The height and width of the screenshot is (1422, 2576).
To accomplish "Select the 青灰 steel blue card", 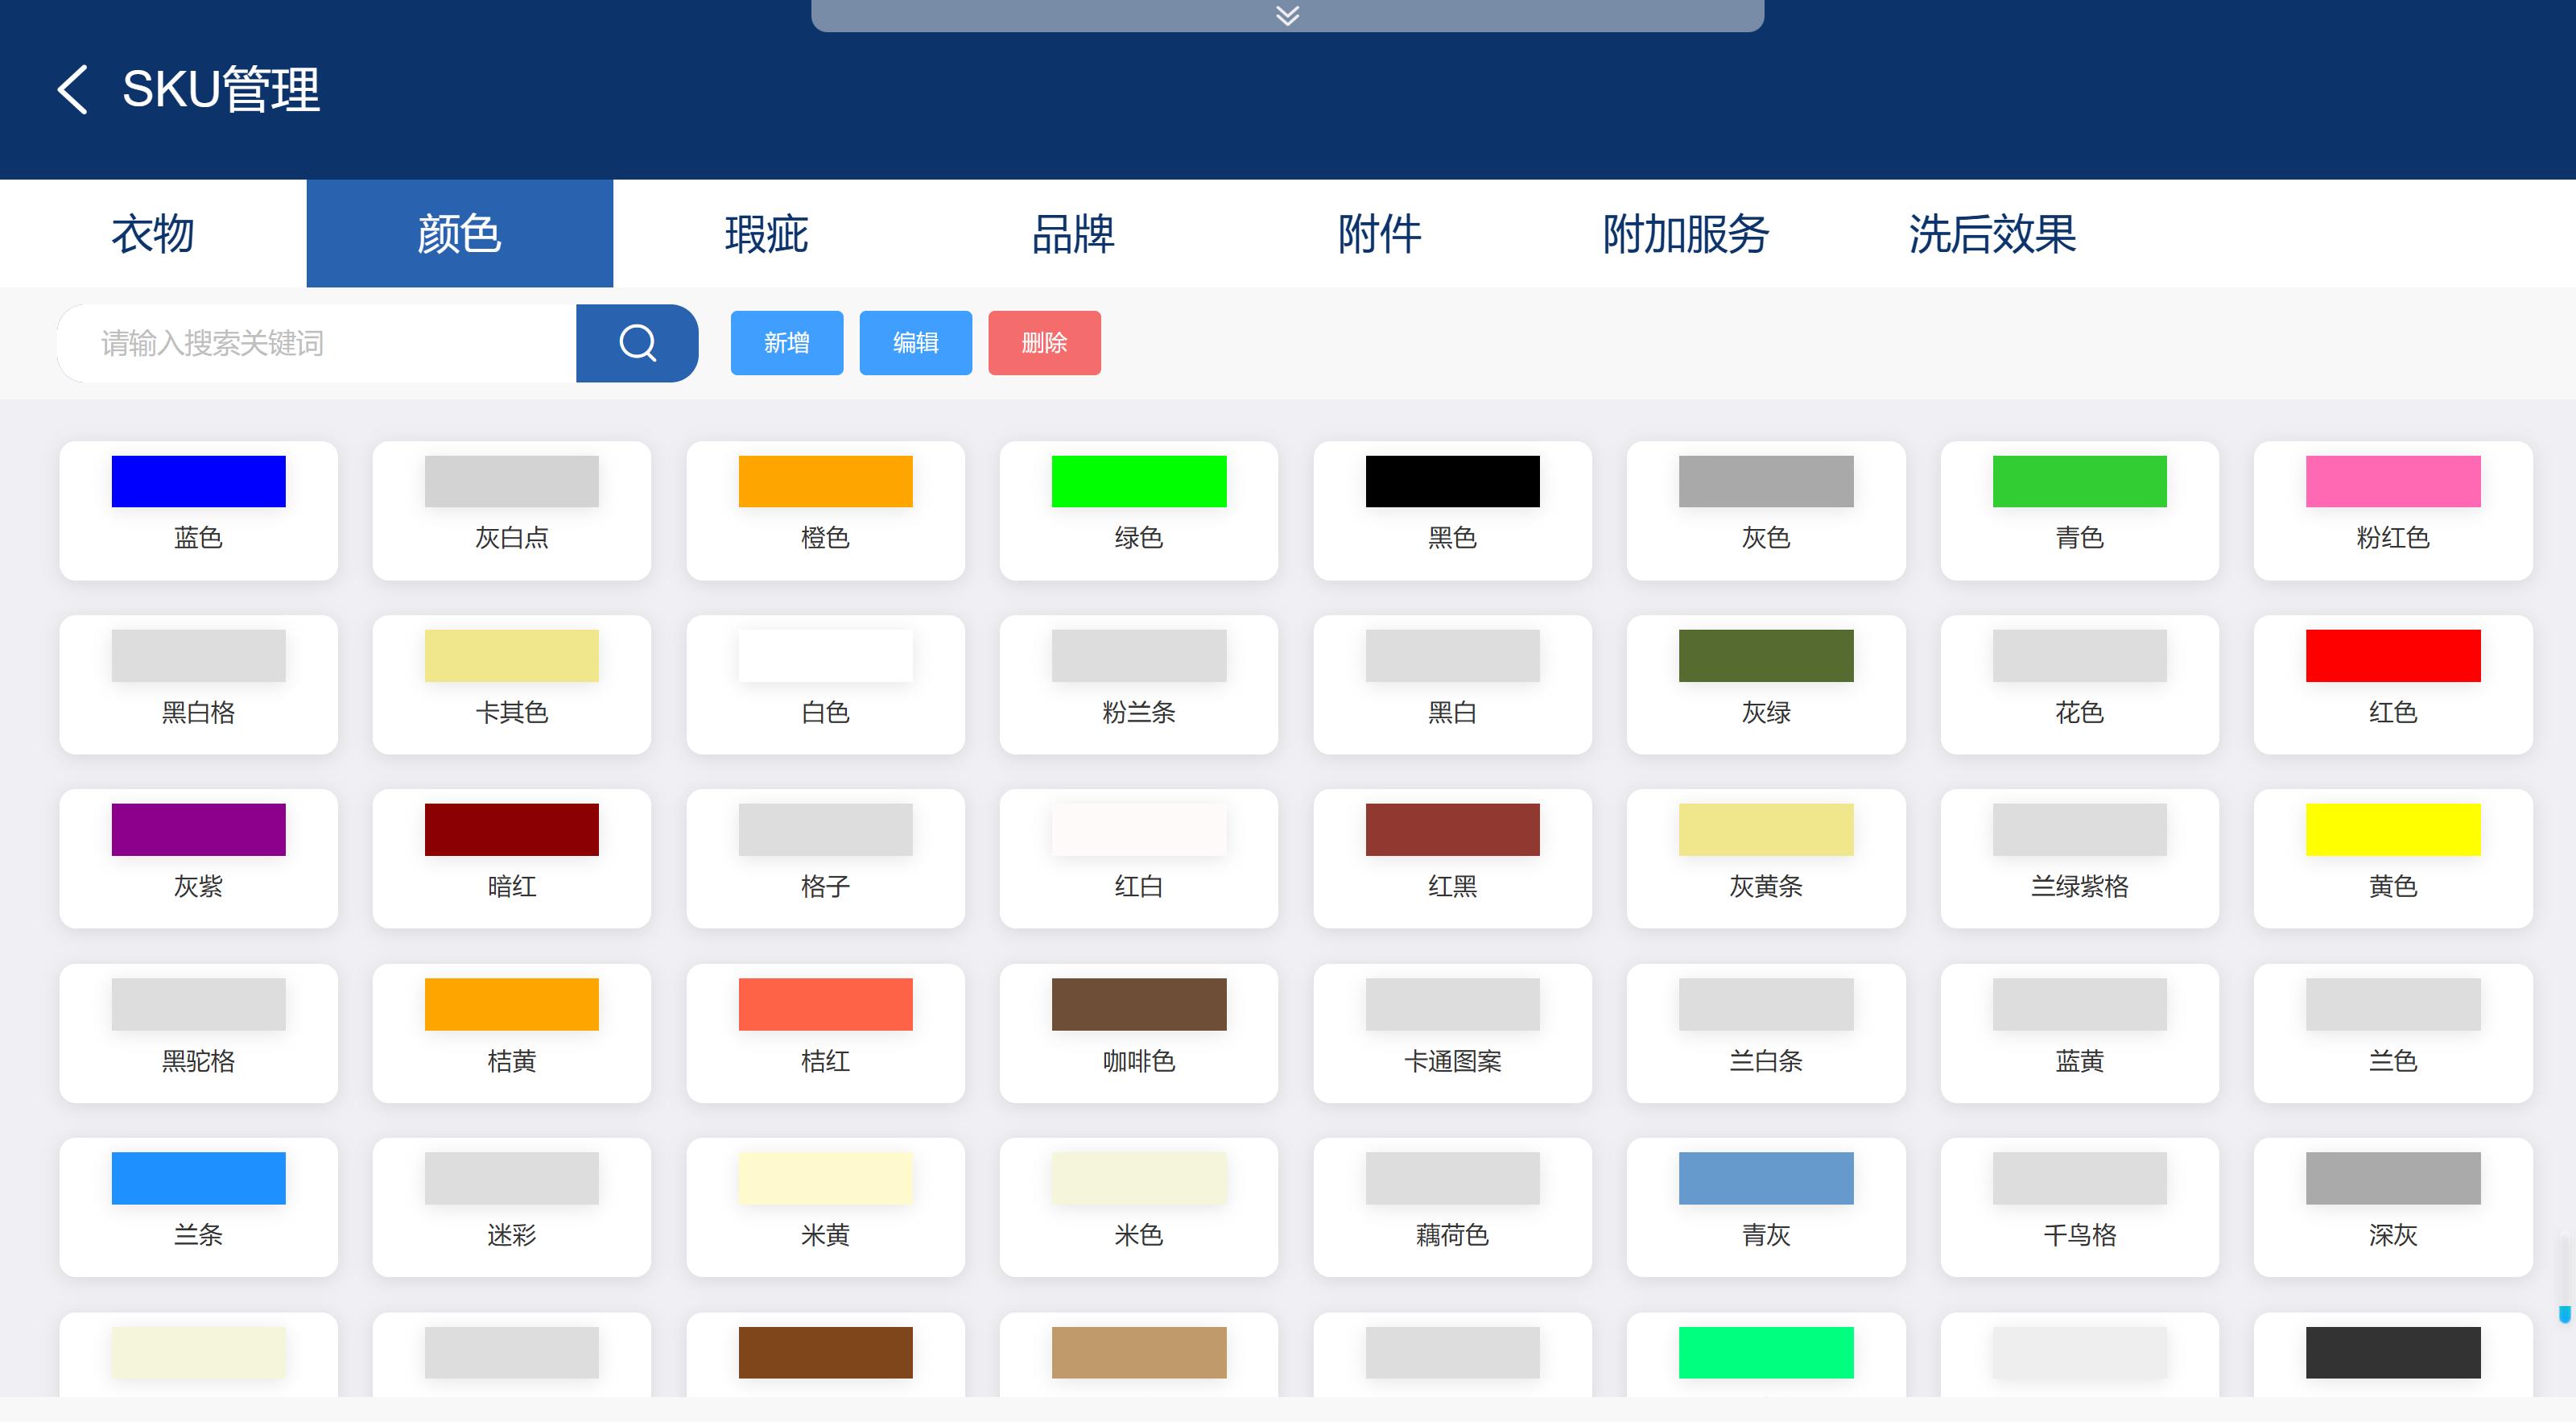I will (x=1765, y=1206).
